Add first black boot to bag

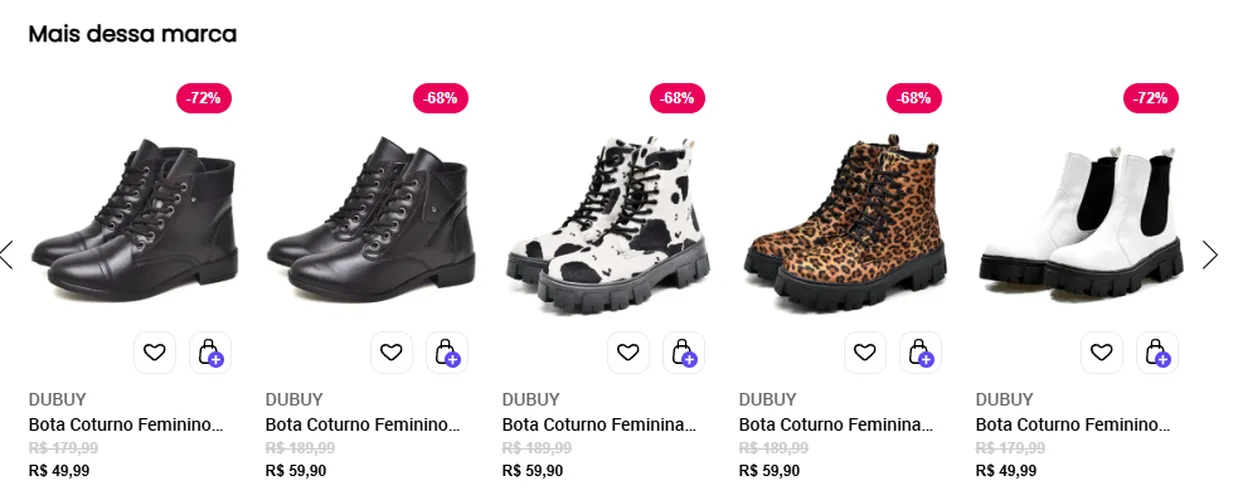click(210, 352)
